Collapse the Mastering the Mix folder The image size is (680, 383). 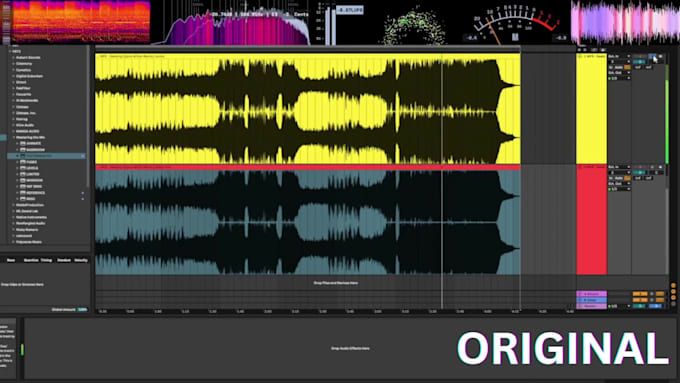pyautogui.click(x=14, y=137)
